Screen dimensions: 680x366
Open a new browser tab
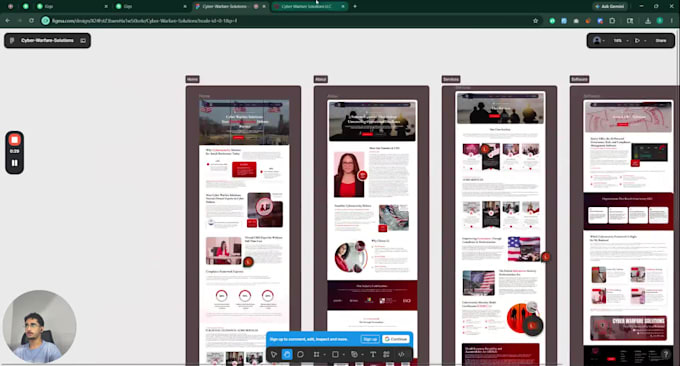[x=355, y=7]
